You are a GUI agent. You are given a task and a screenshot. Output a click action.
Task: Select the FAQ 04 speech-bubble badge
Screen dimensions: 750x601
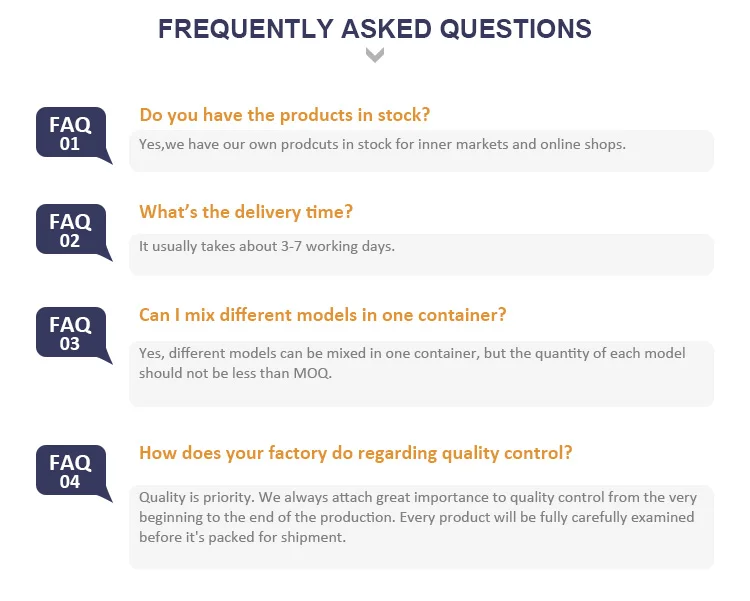pos(70,471)
